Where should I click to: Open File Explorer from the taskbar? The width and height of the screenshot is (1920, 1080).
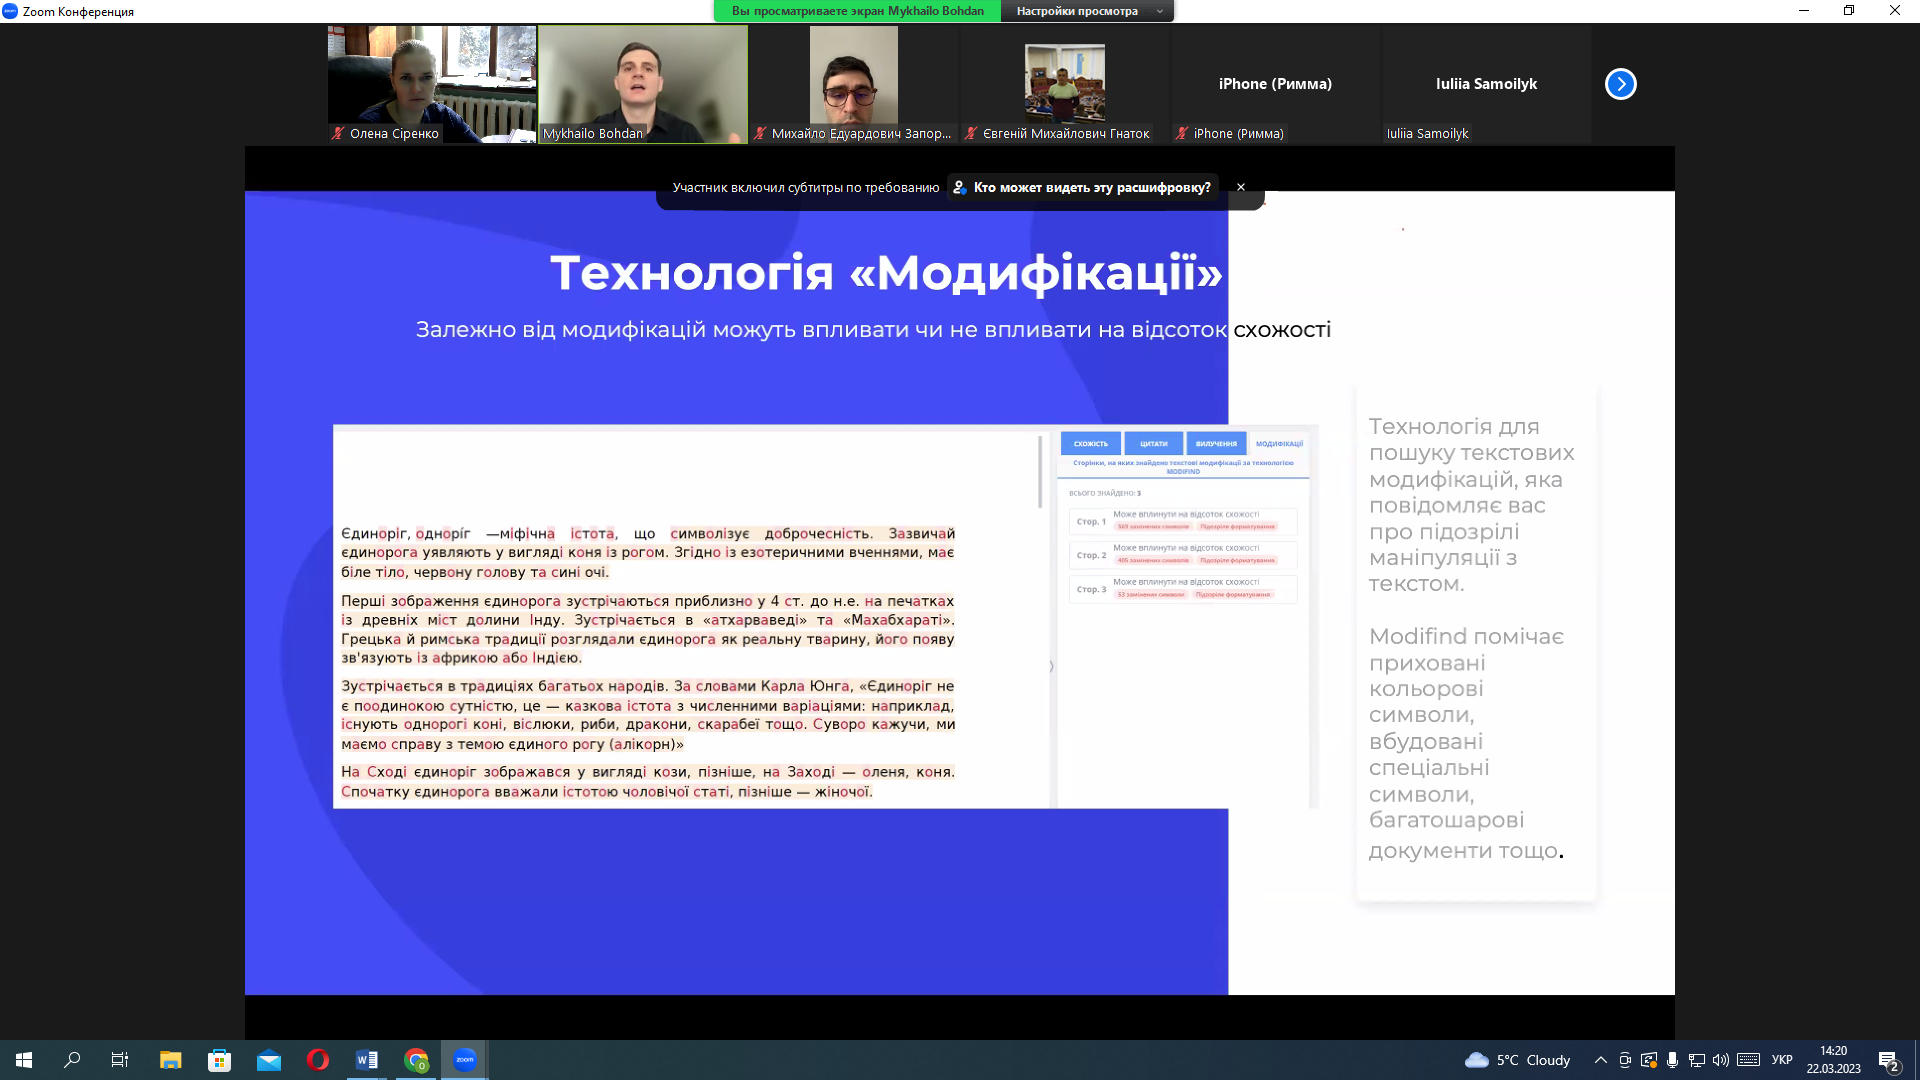[170, 1060]
